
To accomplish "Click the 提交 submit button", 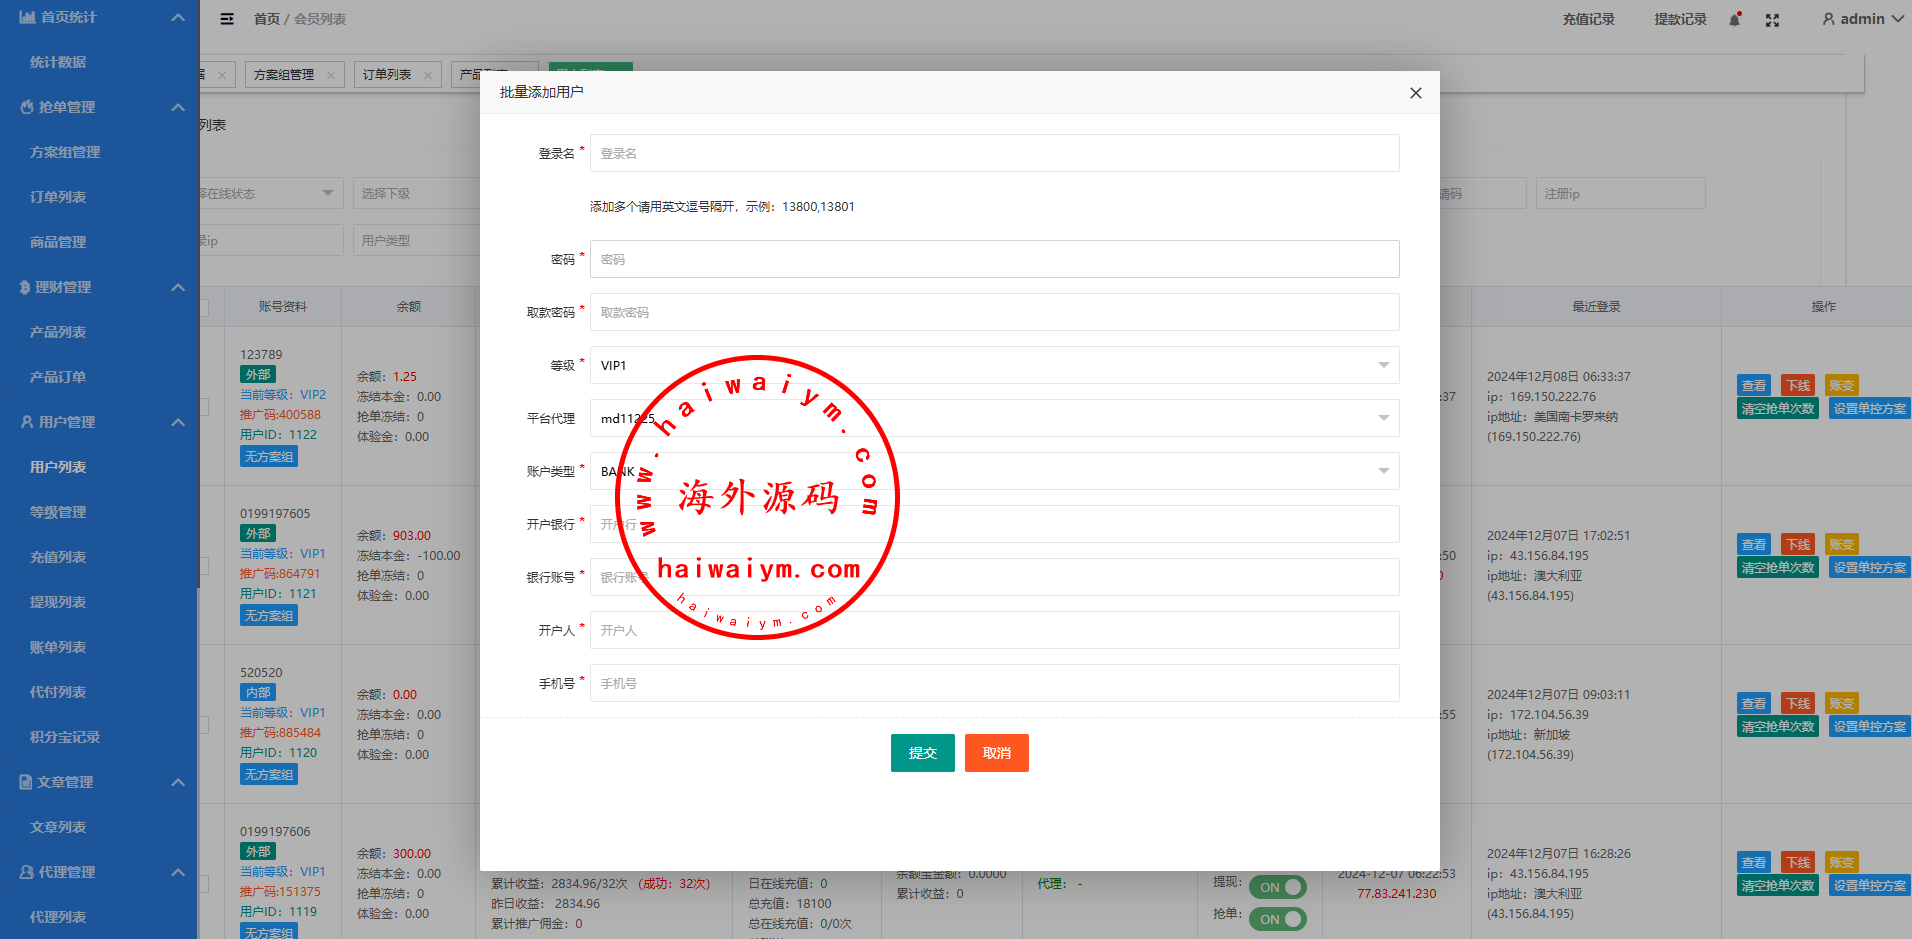I will tap(922, 753).
